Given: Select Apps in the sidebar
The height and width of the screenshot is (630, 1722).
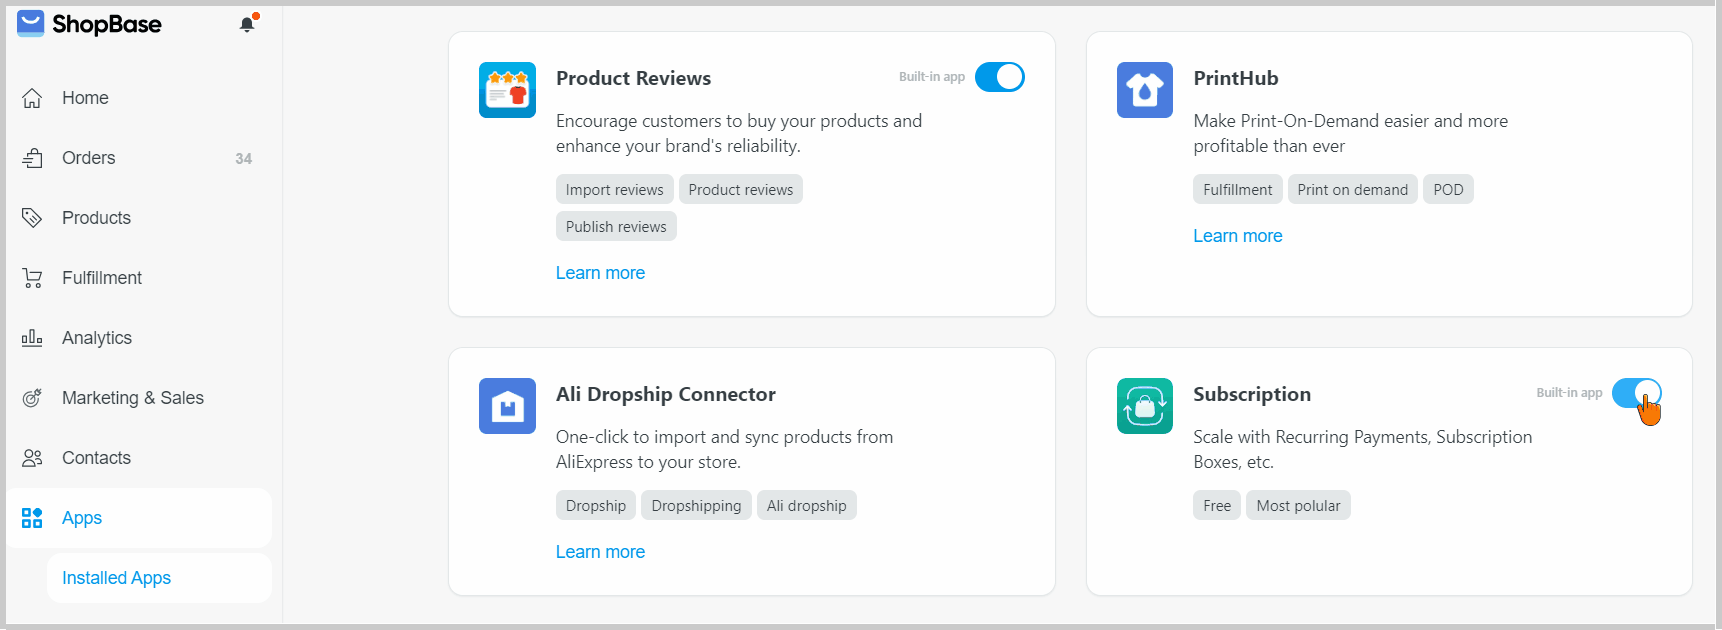Looking at the screenshot, I should pos(139,518).
